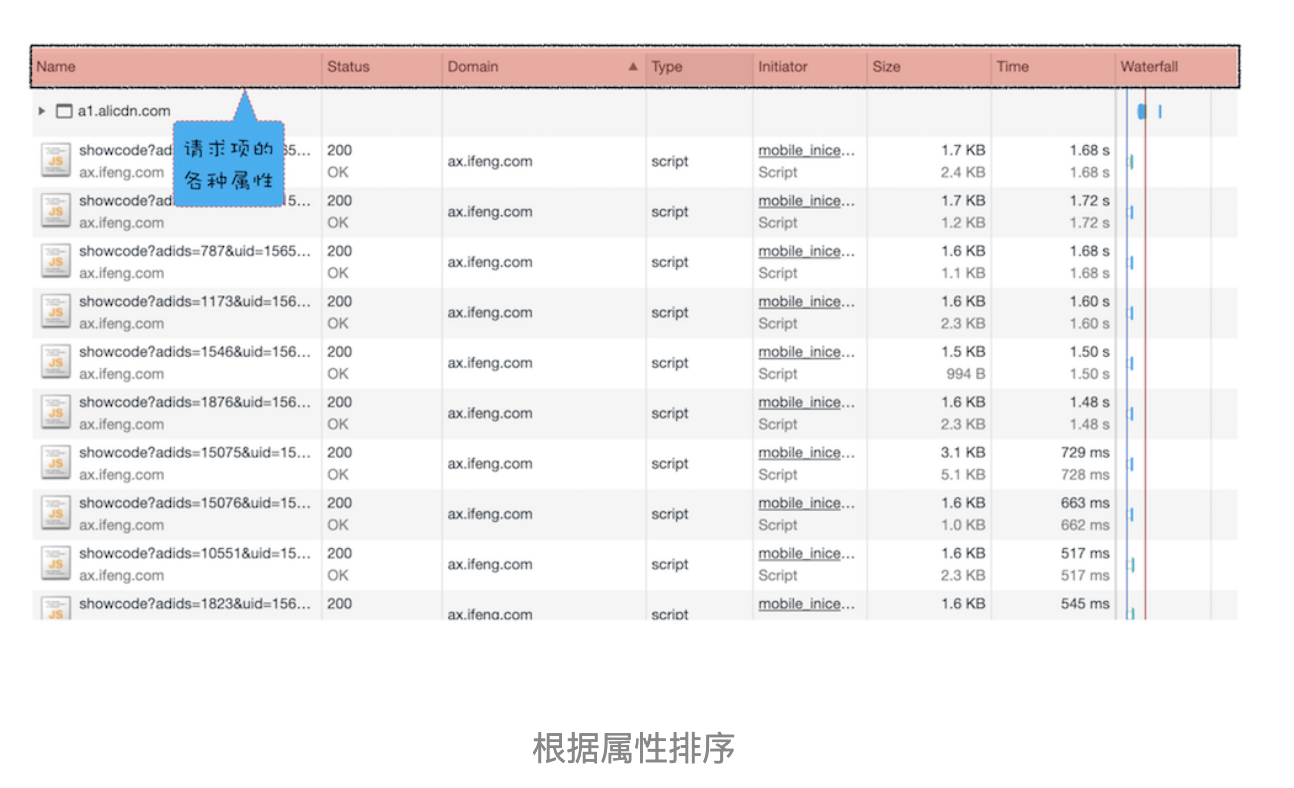Click the Waterfall column header

pyautogui.click(x=1149, y=67)
